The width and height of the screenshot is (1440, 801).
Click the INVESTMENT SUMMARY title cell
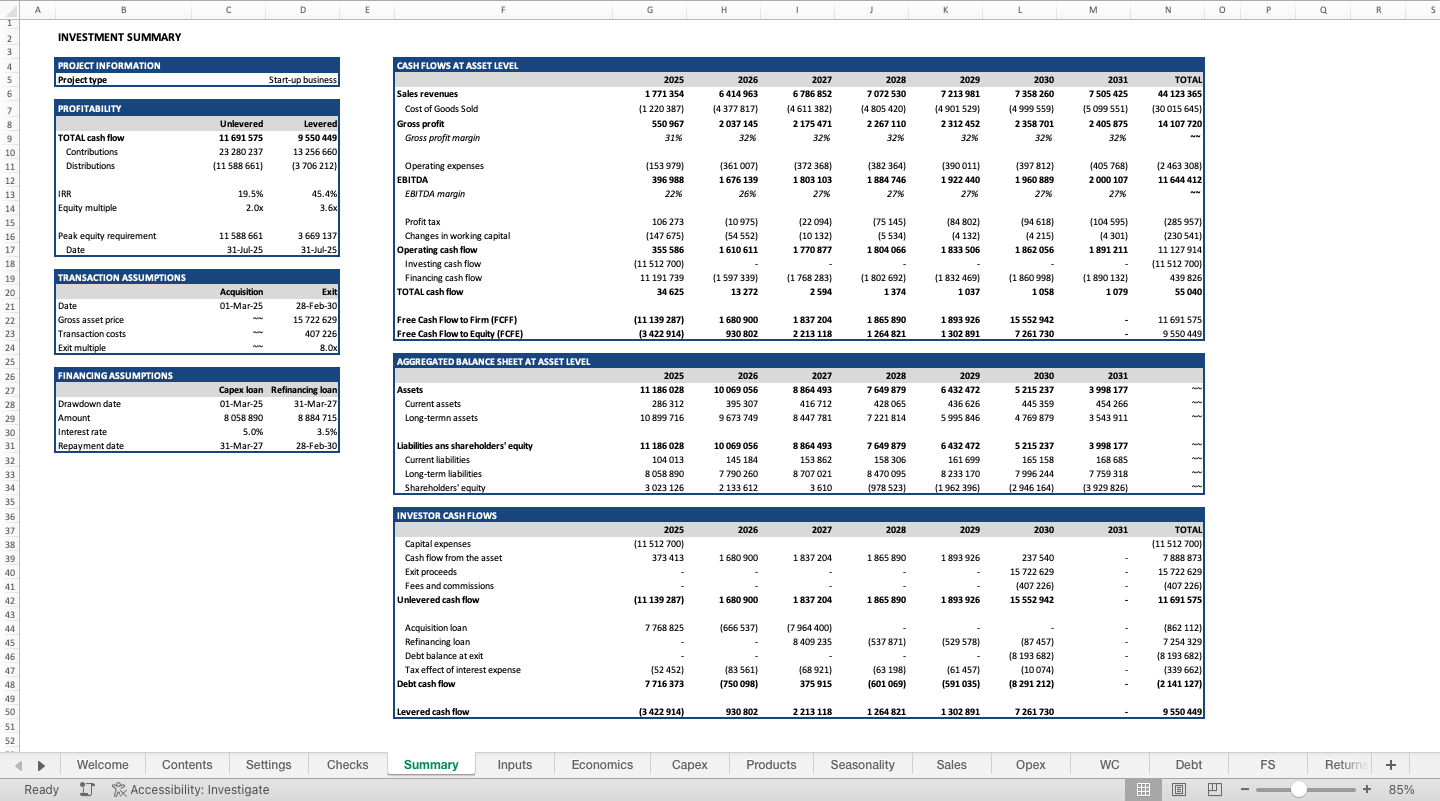[x=120, y=37]
